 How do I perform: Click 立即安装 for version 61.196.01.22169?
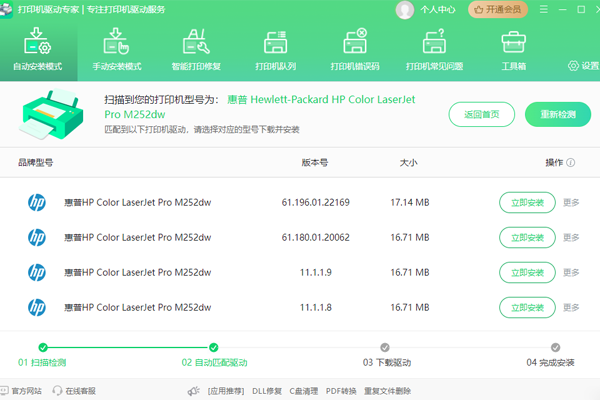tap(527, 203)
